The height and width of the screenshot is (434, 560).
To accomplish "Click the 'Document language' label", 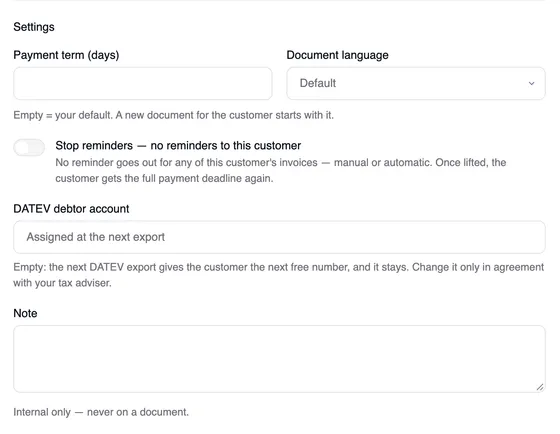I will pyautogui.click(x=338, y=55).
